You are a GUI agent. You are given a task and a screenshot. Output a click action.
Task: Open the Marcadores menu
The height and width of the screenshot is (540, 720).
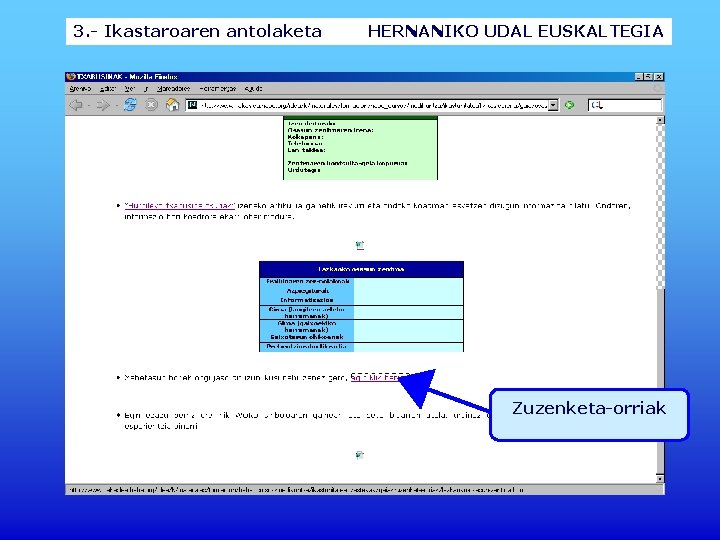(174, 89)
